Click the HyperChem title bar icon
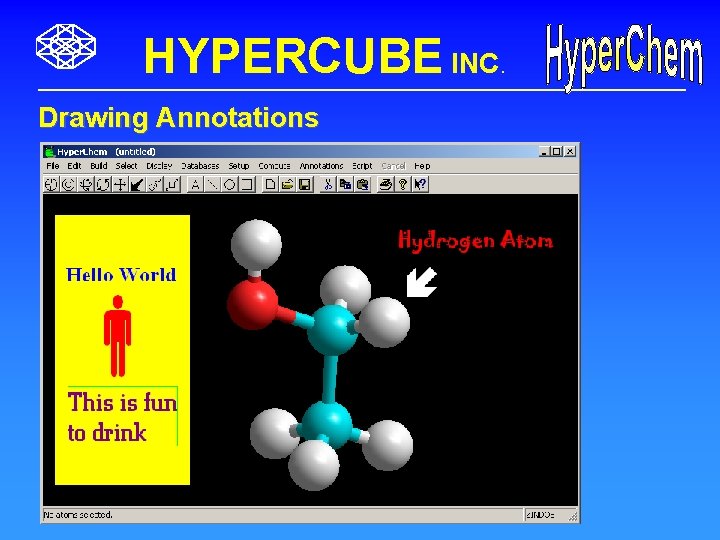The width and height of the screenshot is (720, 540). tap(49, 152)
